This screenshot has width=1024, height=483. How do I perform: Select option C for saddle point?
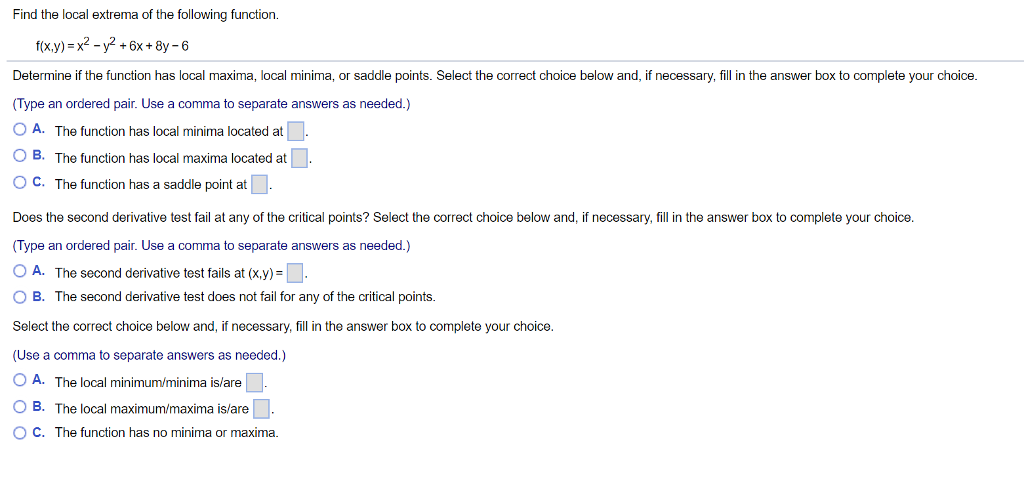coord(20,183)
